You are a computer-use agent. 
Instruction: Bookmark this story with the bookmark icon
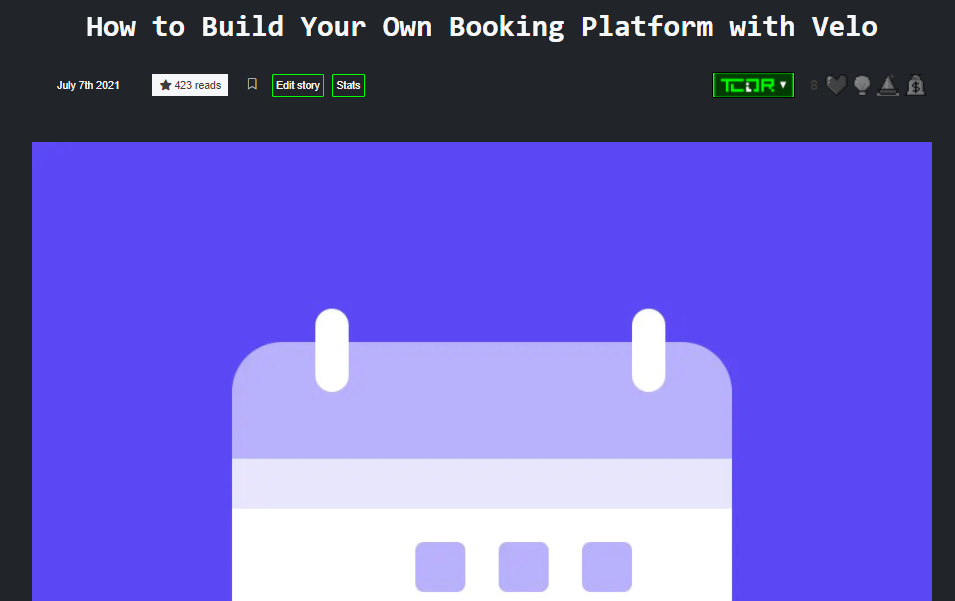(x=252, y=84)
